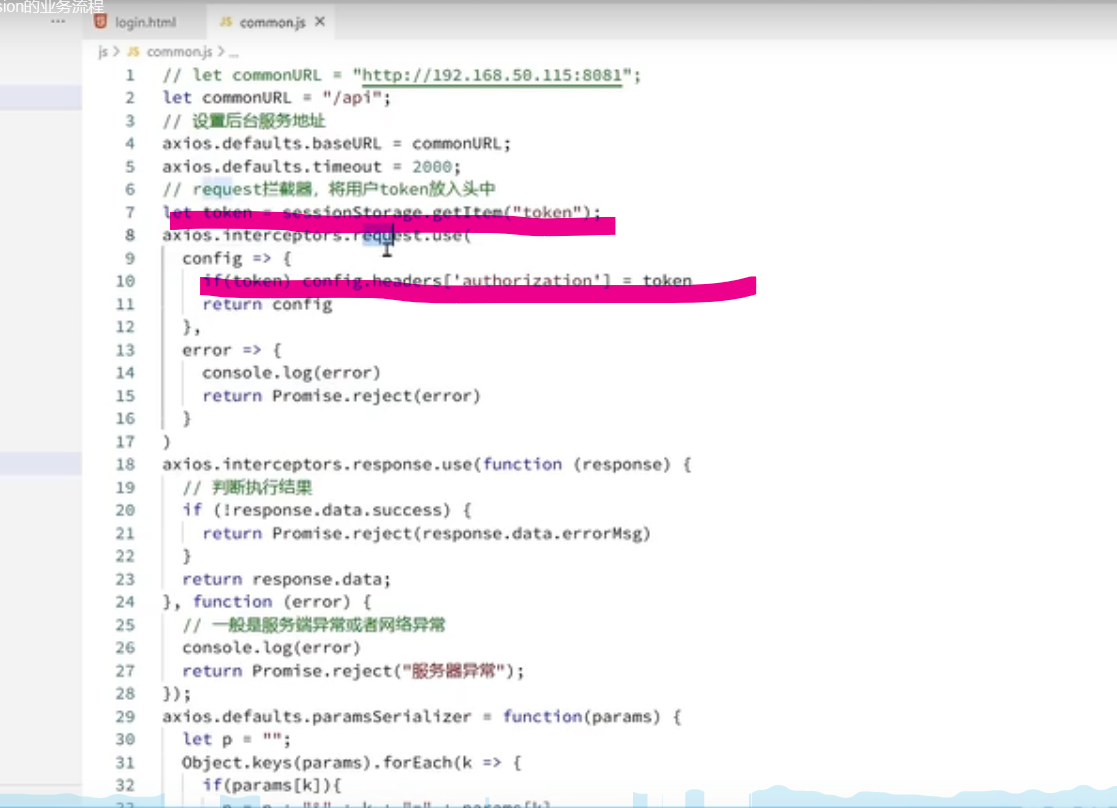Click the text 'let commonURL = "/api";'
The image size is (1117, 808).
click(x=276, y=98)
